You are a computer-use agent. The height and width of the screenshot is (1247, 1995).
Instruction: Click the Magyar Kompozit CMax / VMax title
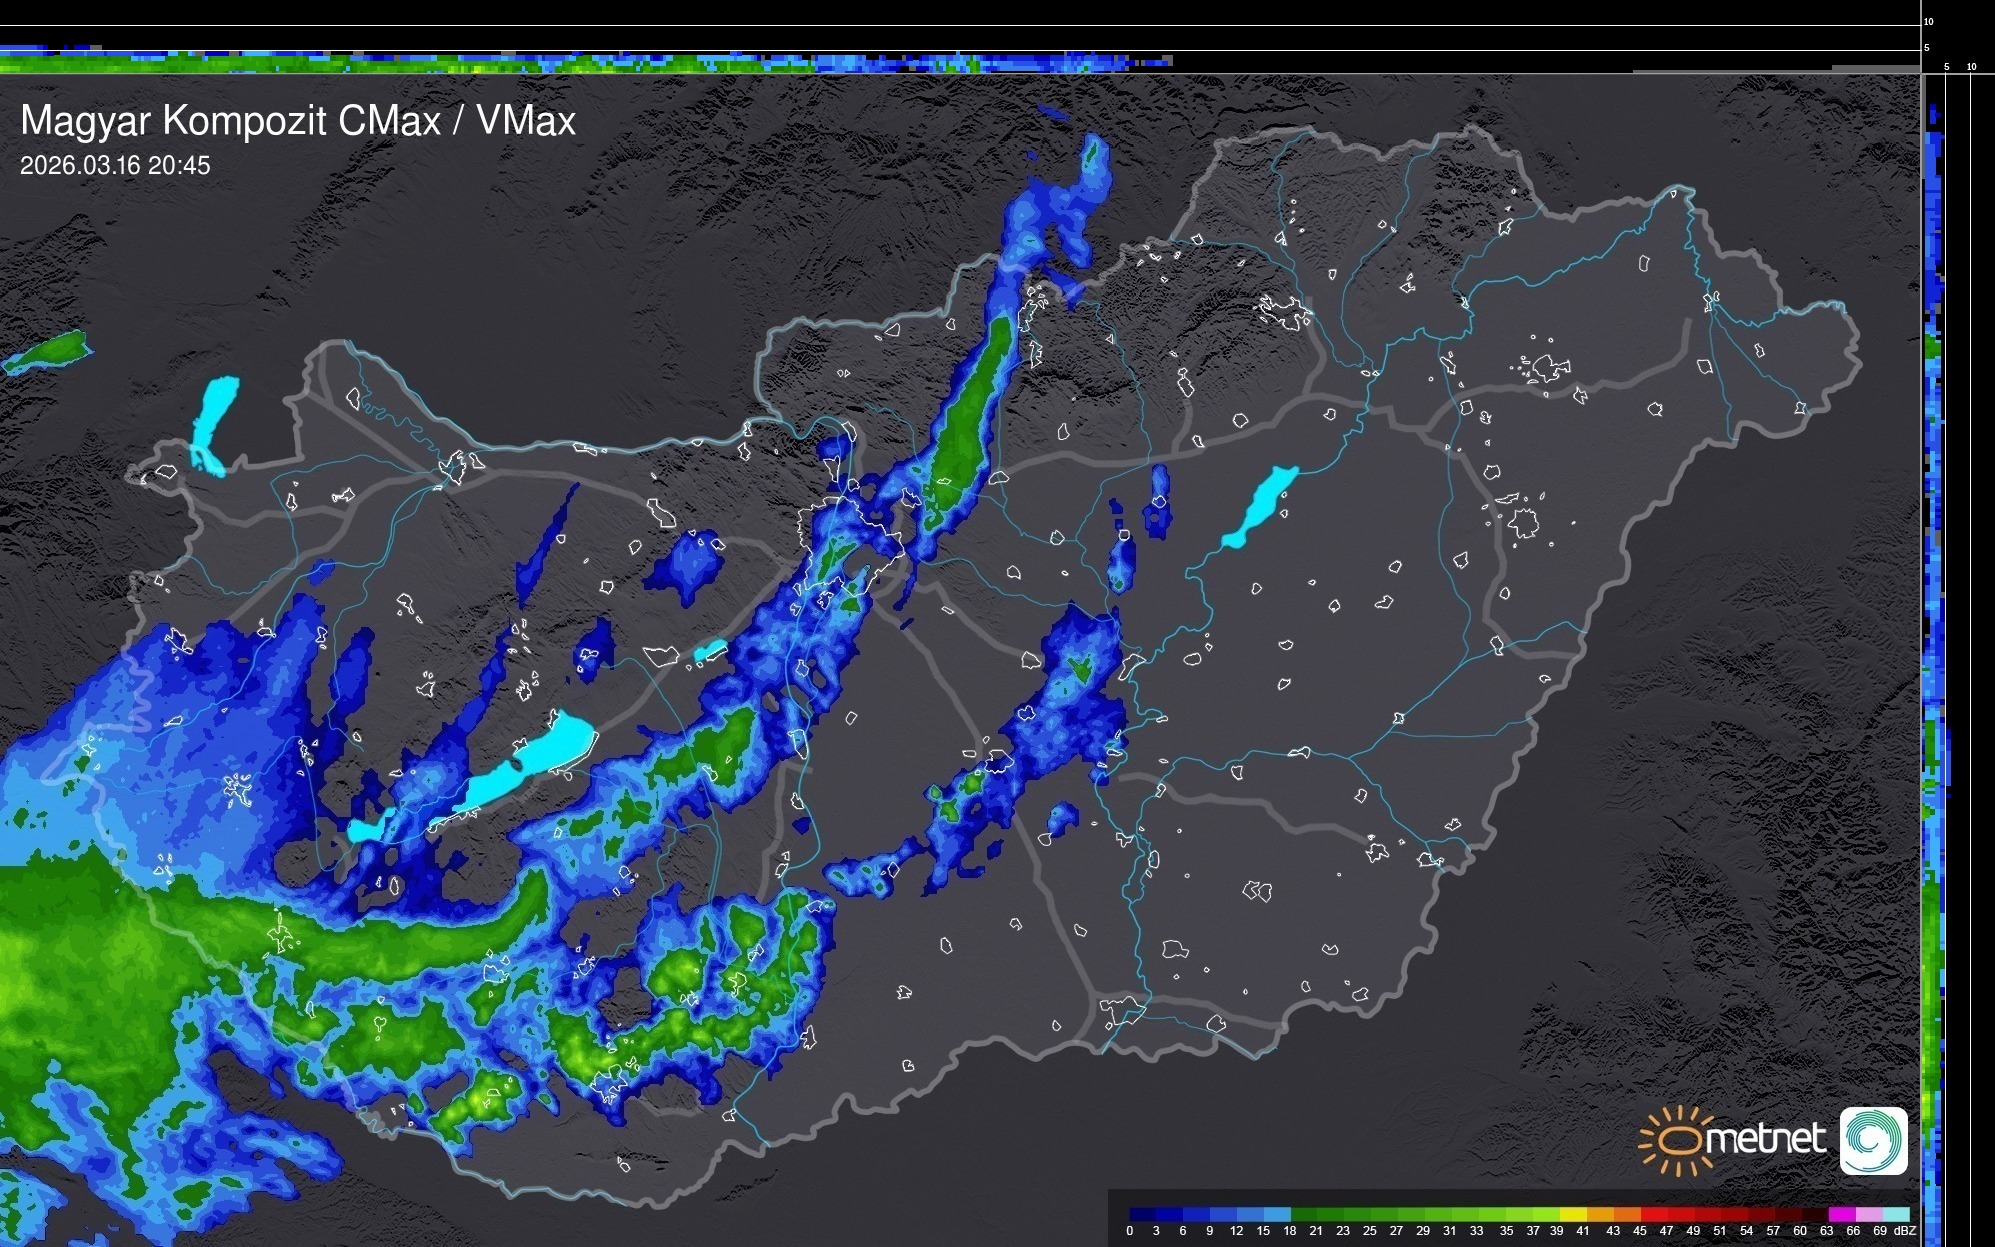point(298,121)
